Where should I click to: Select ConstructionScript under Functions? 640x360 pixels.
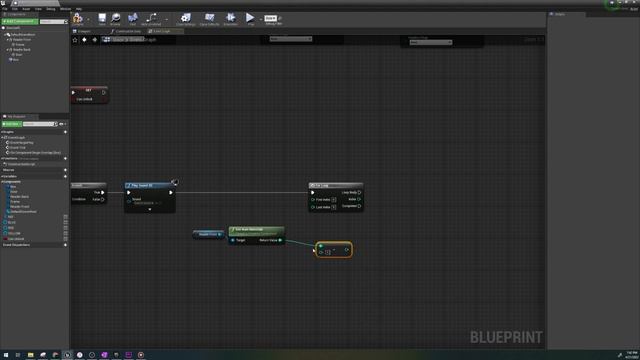click(x=20, y=164)
